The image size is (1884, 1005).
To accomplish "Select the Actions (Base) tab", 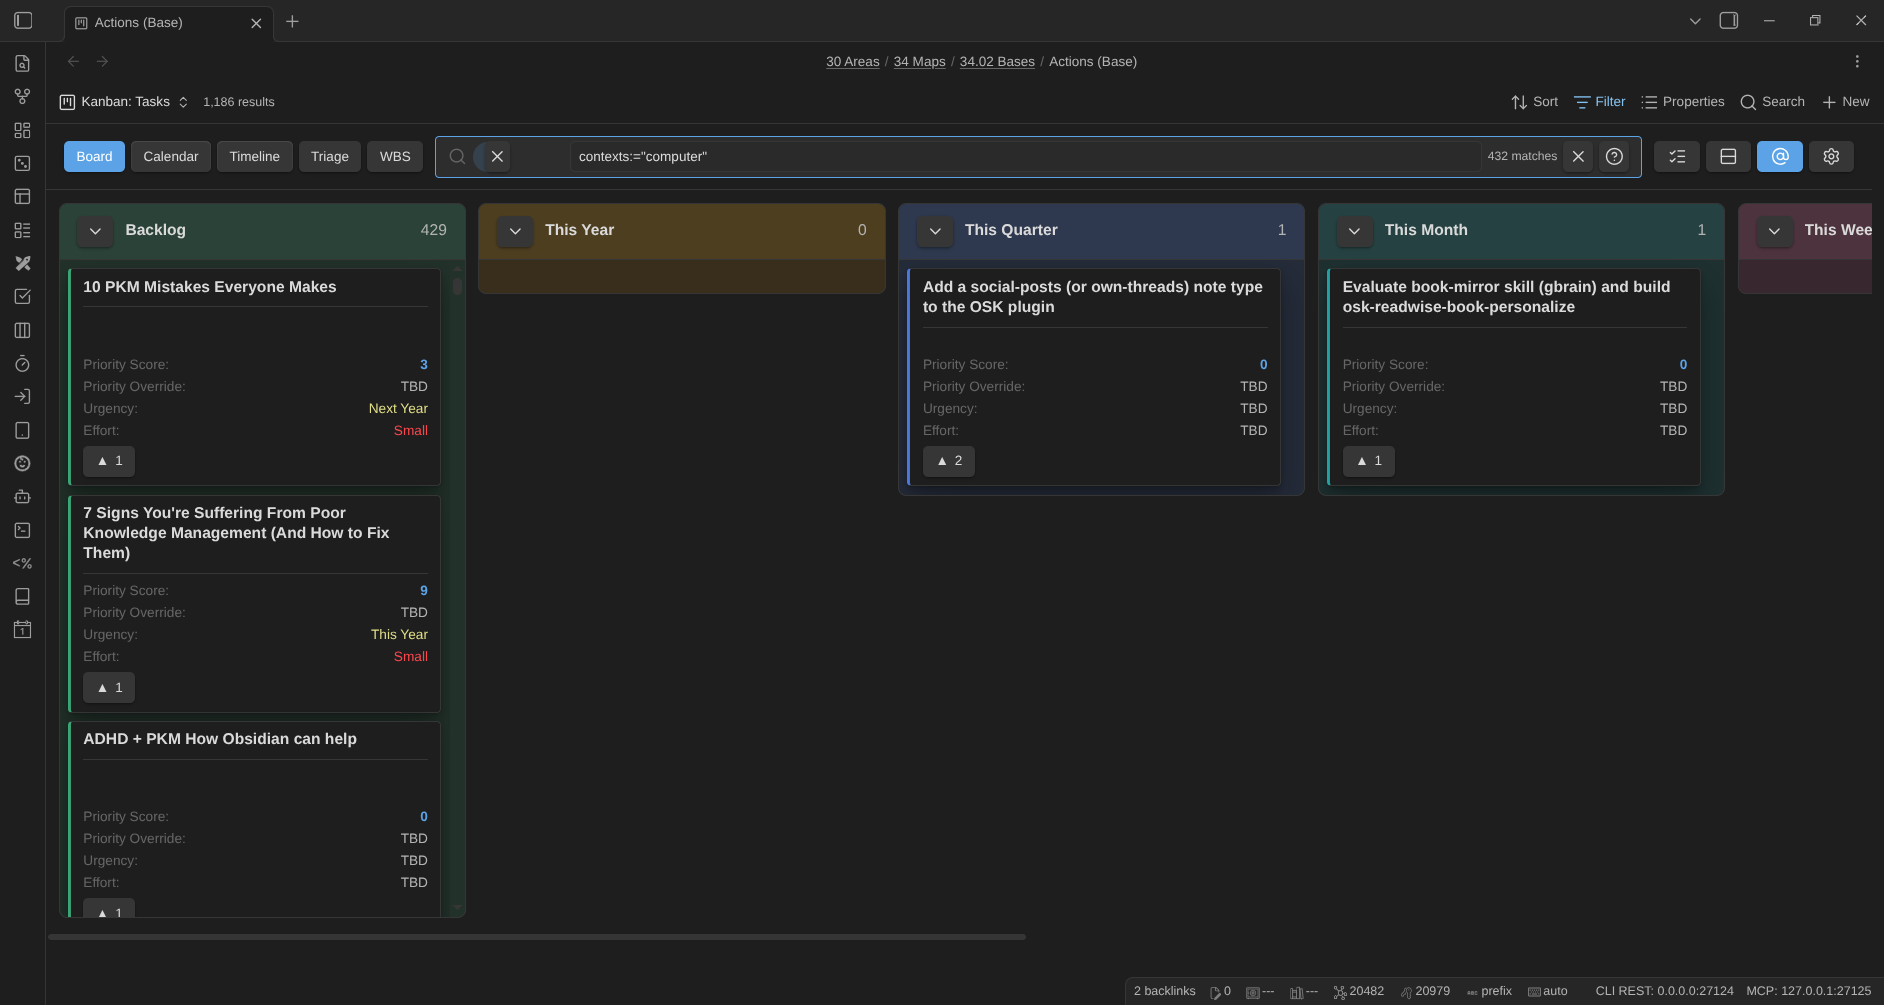I will (168, 22).
